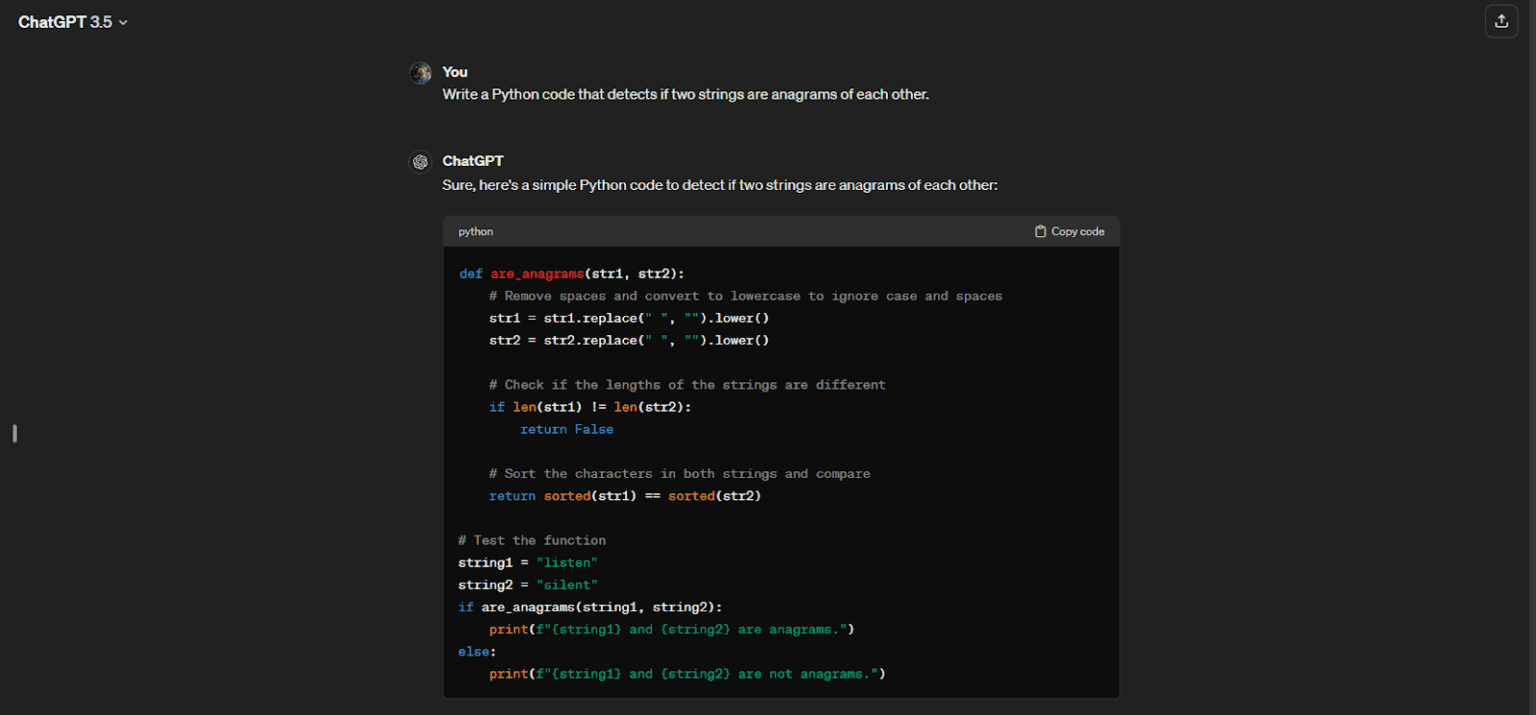The height and width of the screenshot is (715, 1536).
Task: Click the clipboard icon in code header
Action: tap(1040, 231)
